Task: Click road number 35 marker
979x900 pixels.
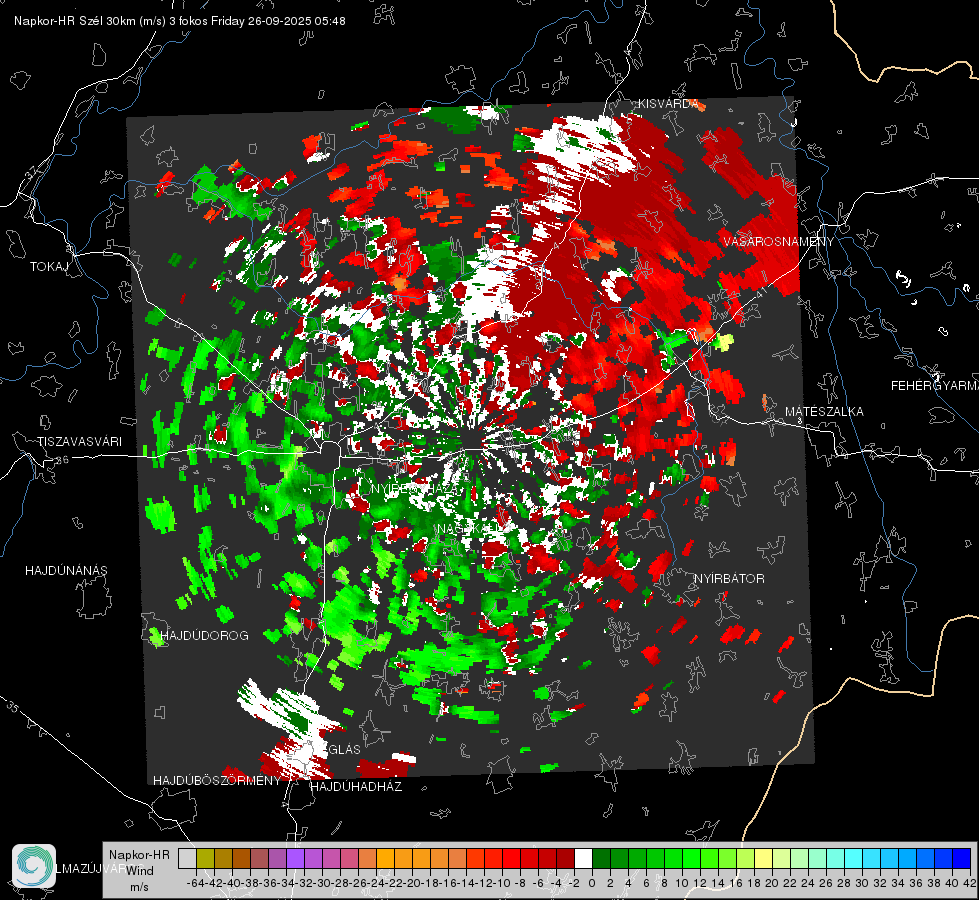Action: click(x=12, y=707)
